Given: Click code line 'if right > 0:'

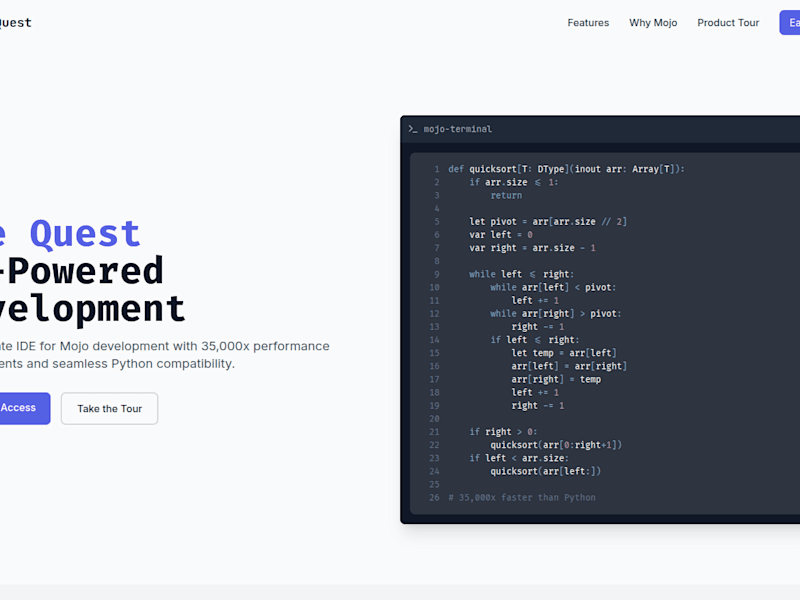Looking at the screenshot, I should (503, 432).
